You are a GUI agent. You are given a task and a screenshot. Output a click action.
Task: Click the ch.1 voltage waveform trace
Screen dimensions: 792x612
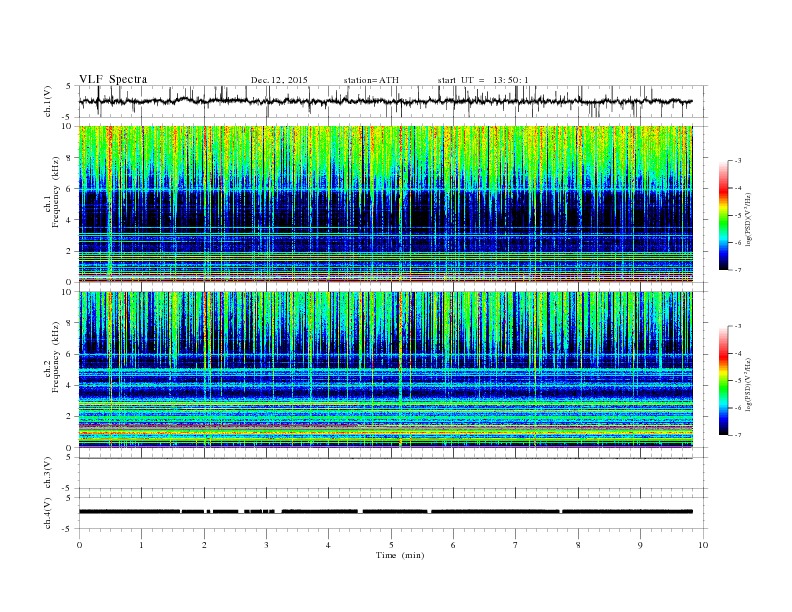click(x=386, y=101)
